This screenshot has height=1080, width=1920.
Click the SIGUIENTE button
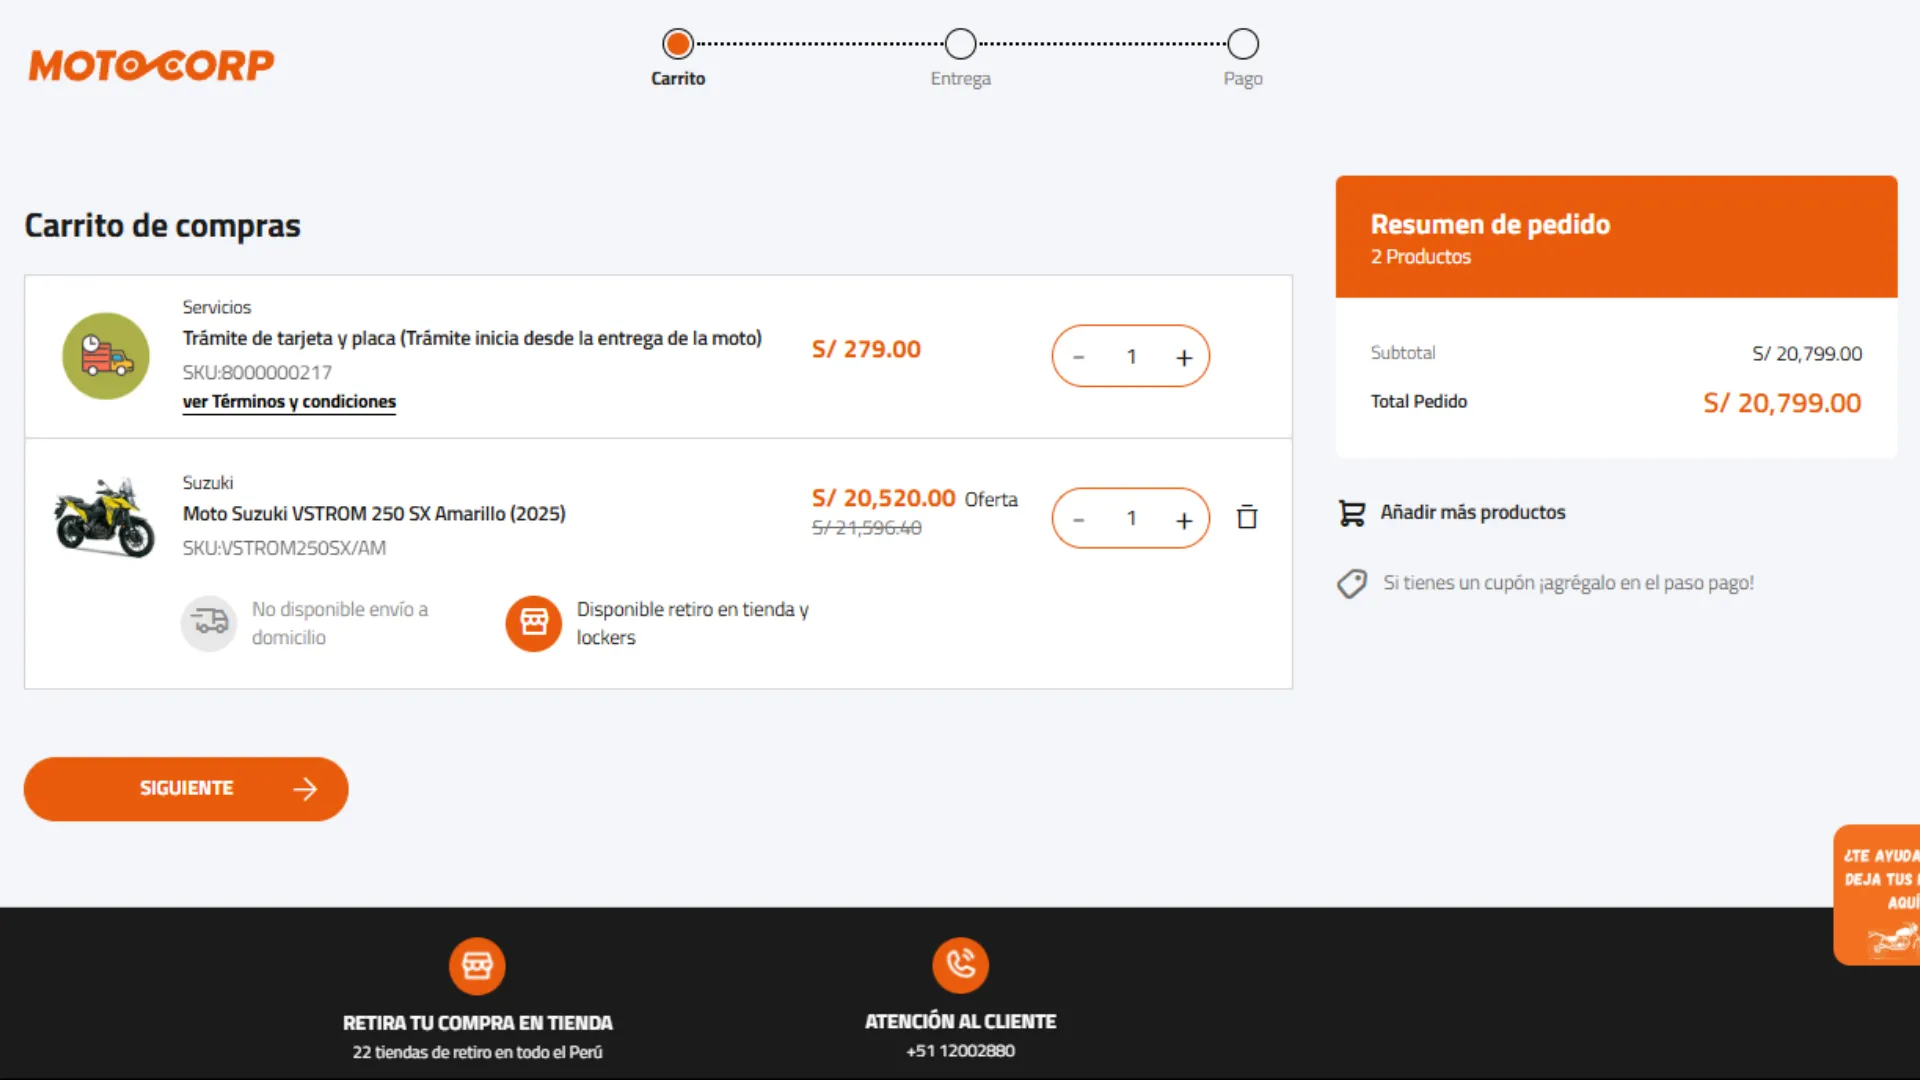coord(186,789)
